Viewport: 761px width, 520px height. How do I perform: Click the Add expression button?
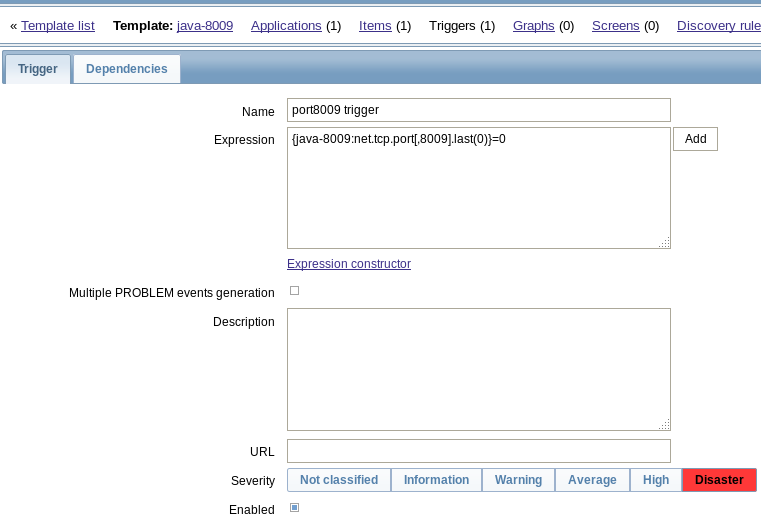pos(695,139)
